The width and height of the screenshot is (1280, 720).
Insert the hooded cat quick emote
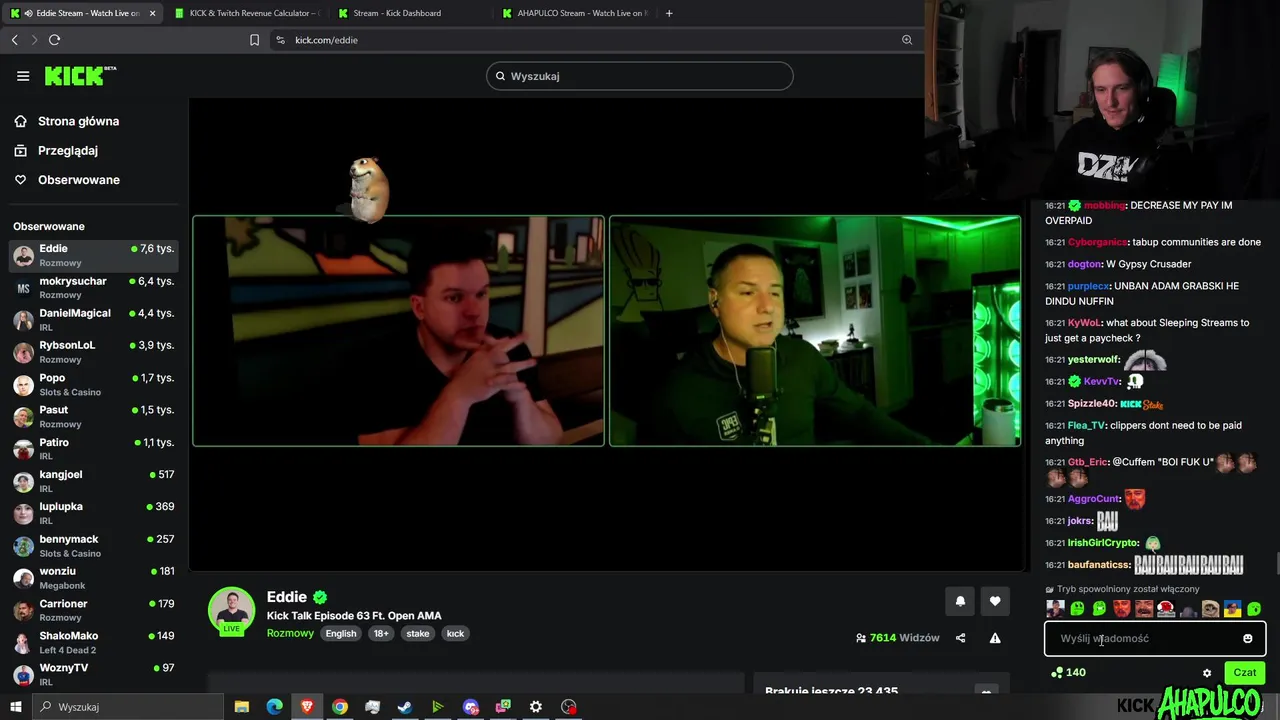click(x=1210, y=608)
